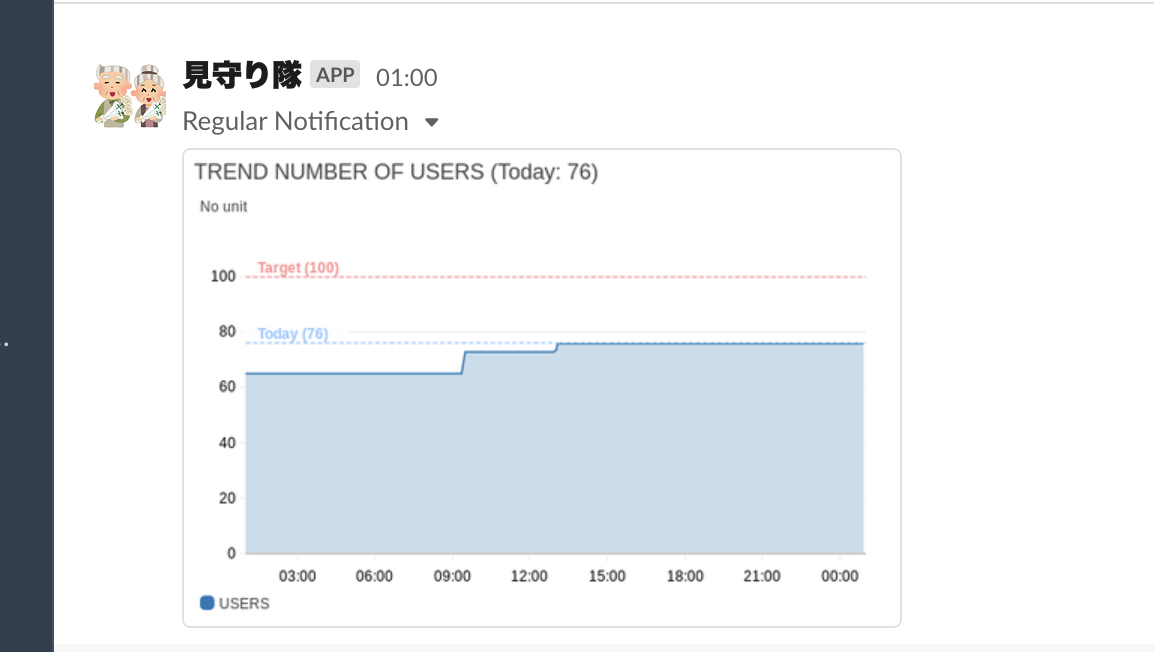
Task: Click the 20 value on the y-axis
Action: tap(225, 498)
